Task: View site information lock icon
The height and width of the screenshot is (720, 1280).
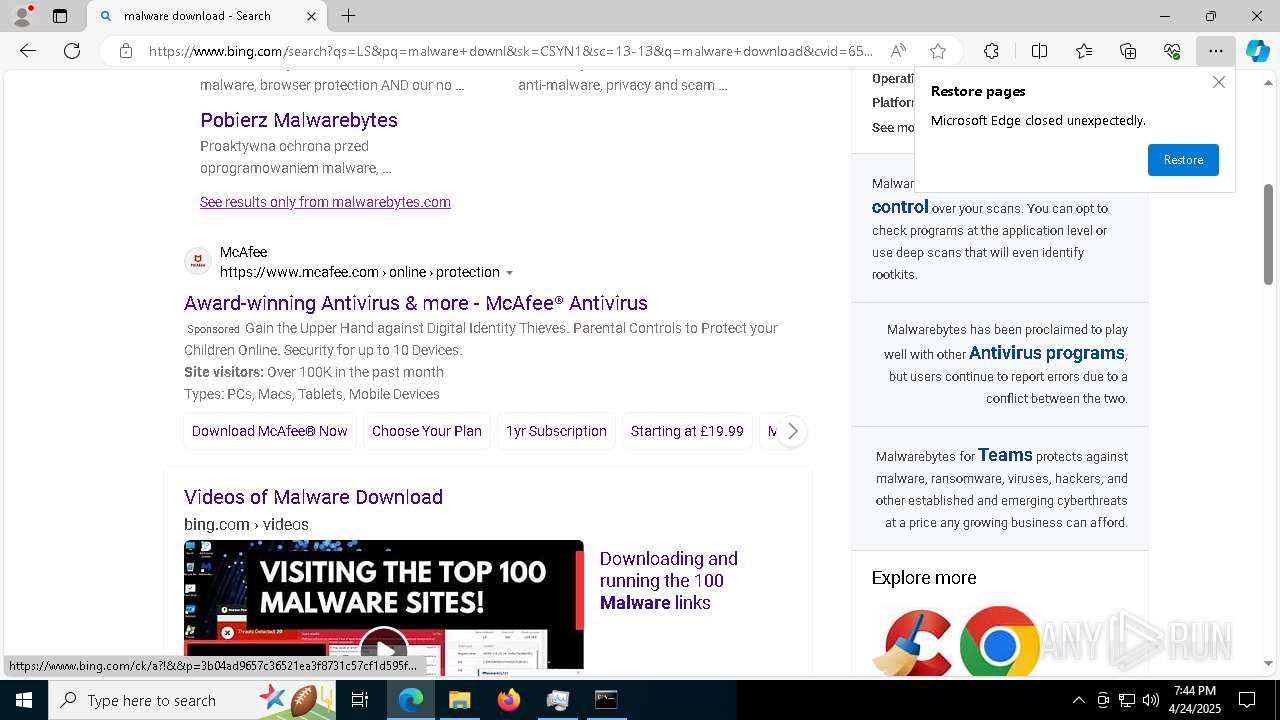Action: pyautogui.click(x=125, y=51)
